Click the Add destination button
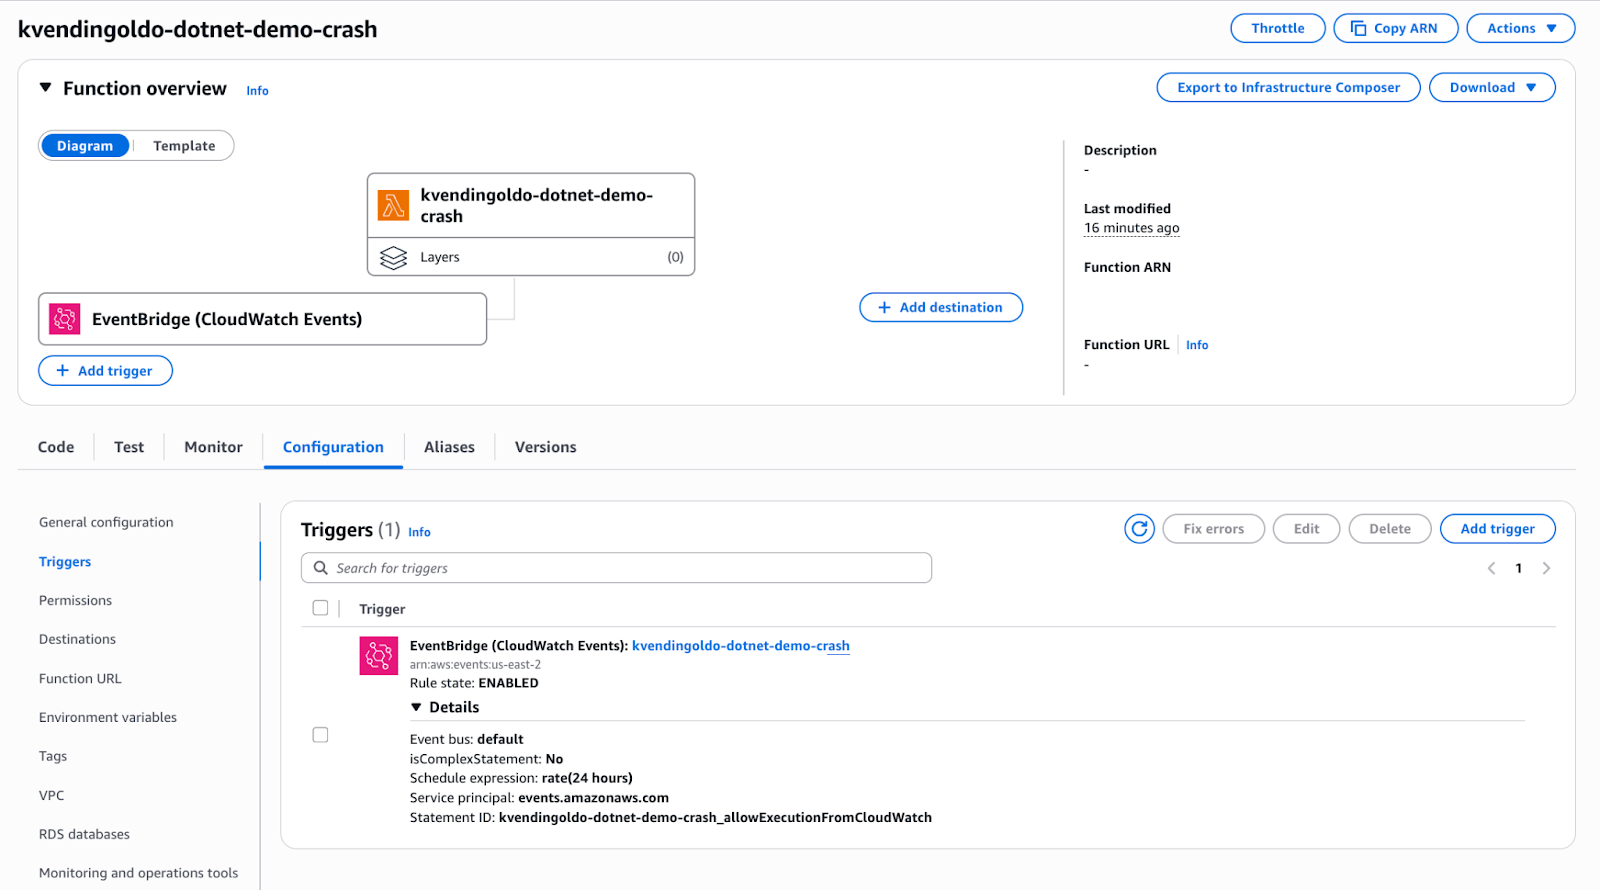This screenshot has height=890, width=1600. pyautogui.click(x=940, y=308)
